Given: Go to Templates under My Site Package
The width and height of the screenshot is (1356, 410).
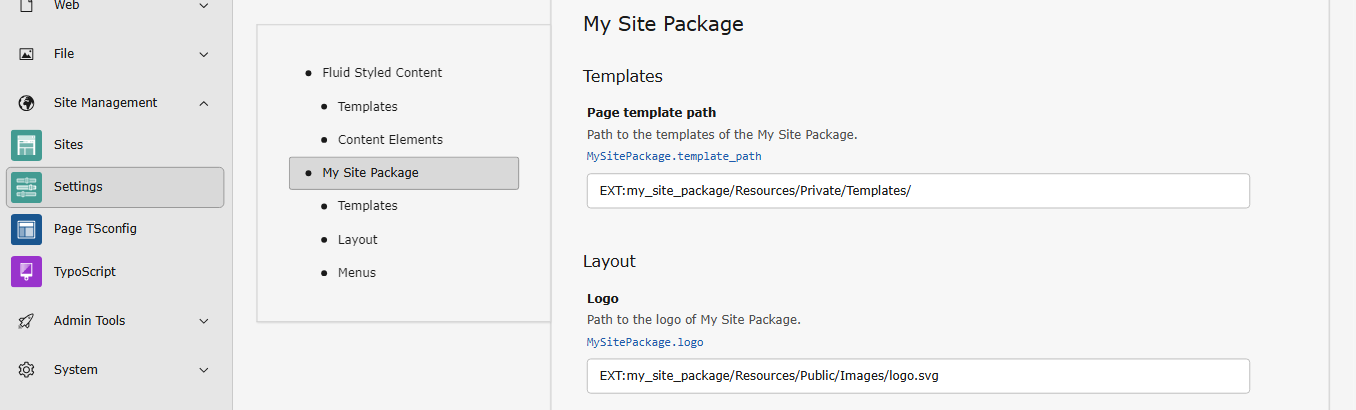Looking at the screenshot, I should pos(367,206).
